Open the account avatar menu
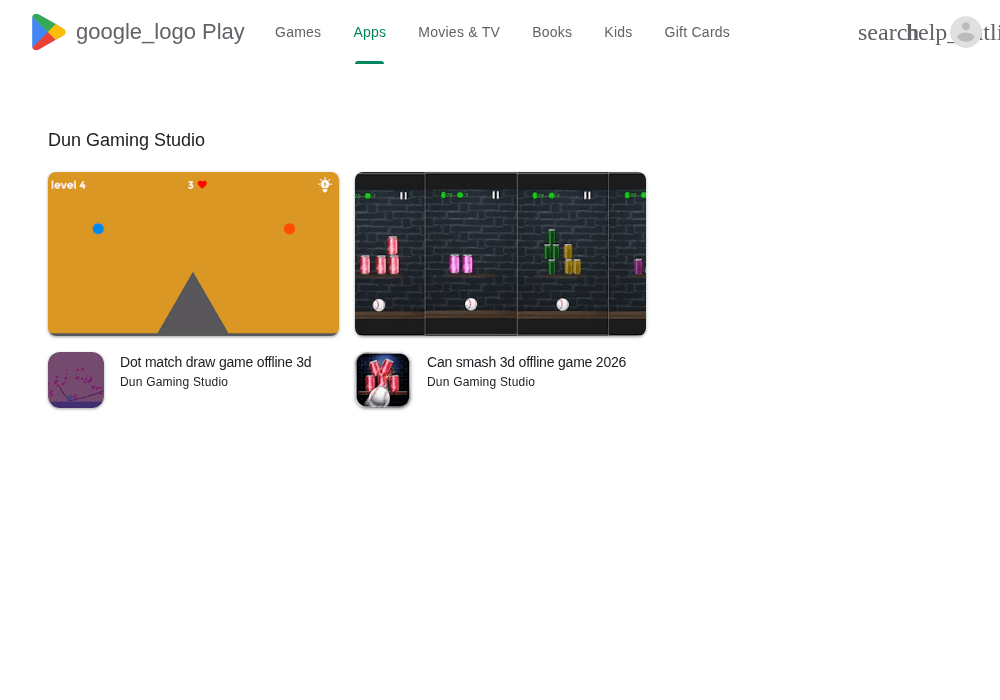The width and height of the screenshot is (1000, 700). click(x=966, y=32)
